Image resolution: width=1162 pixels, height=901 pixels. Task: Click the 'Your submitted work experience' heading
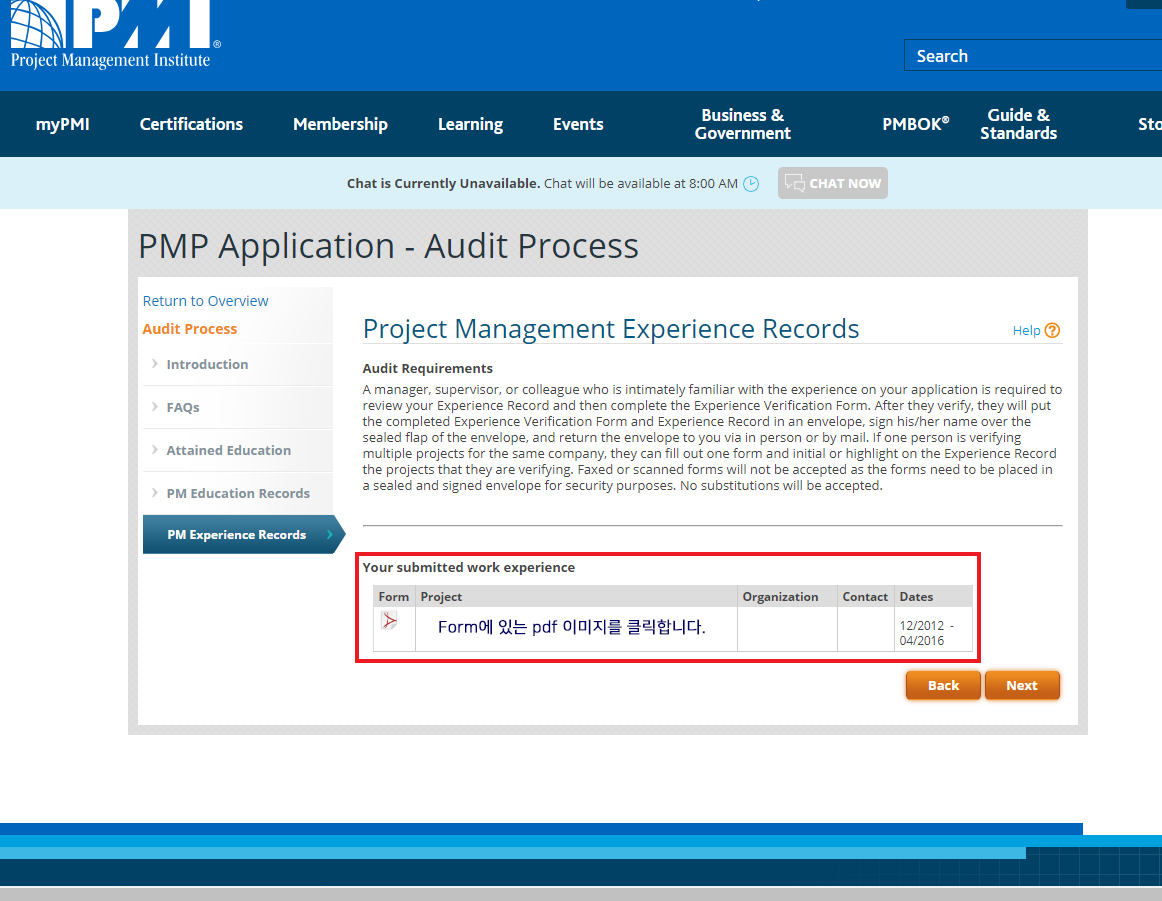click(468, 568)
